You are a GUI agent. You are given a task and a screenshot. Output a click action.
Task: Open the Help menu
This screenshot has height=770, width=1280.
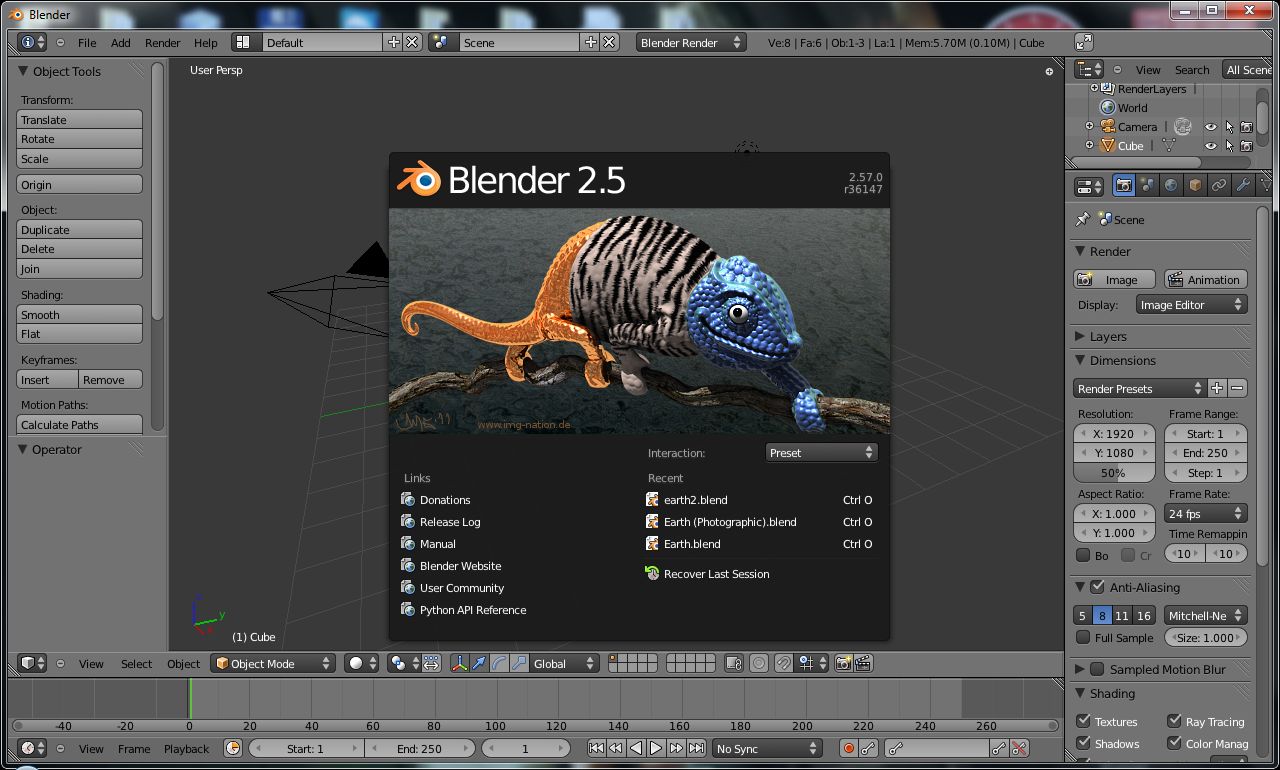tap(205, 43)
